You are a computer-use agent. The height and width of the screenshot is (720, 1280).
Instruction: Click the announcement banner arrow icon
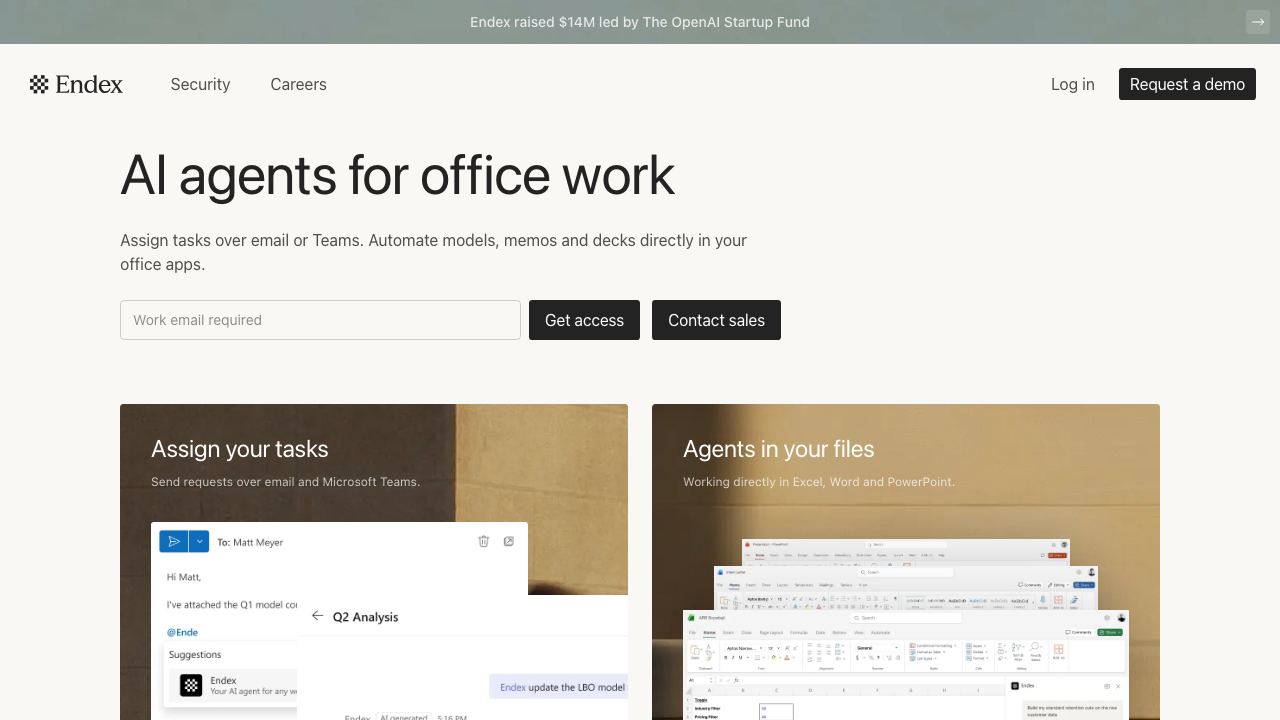(x=1258, y=22)
